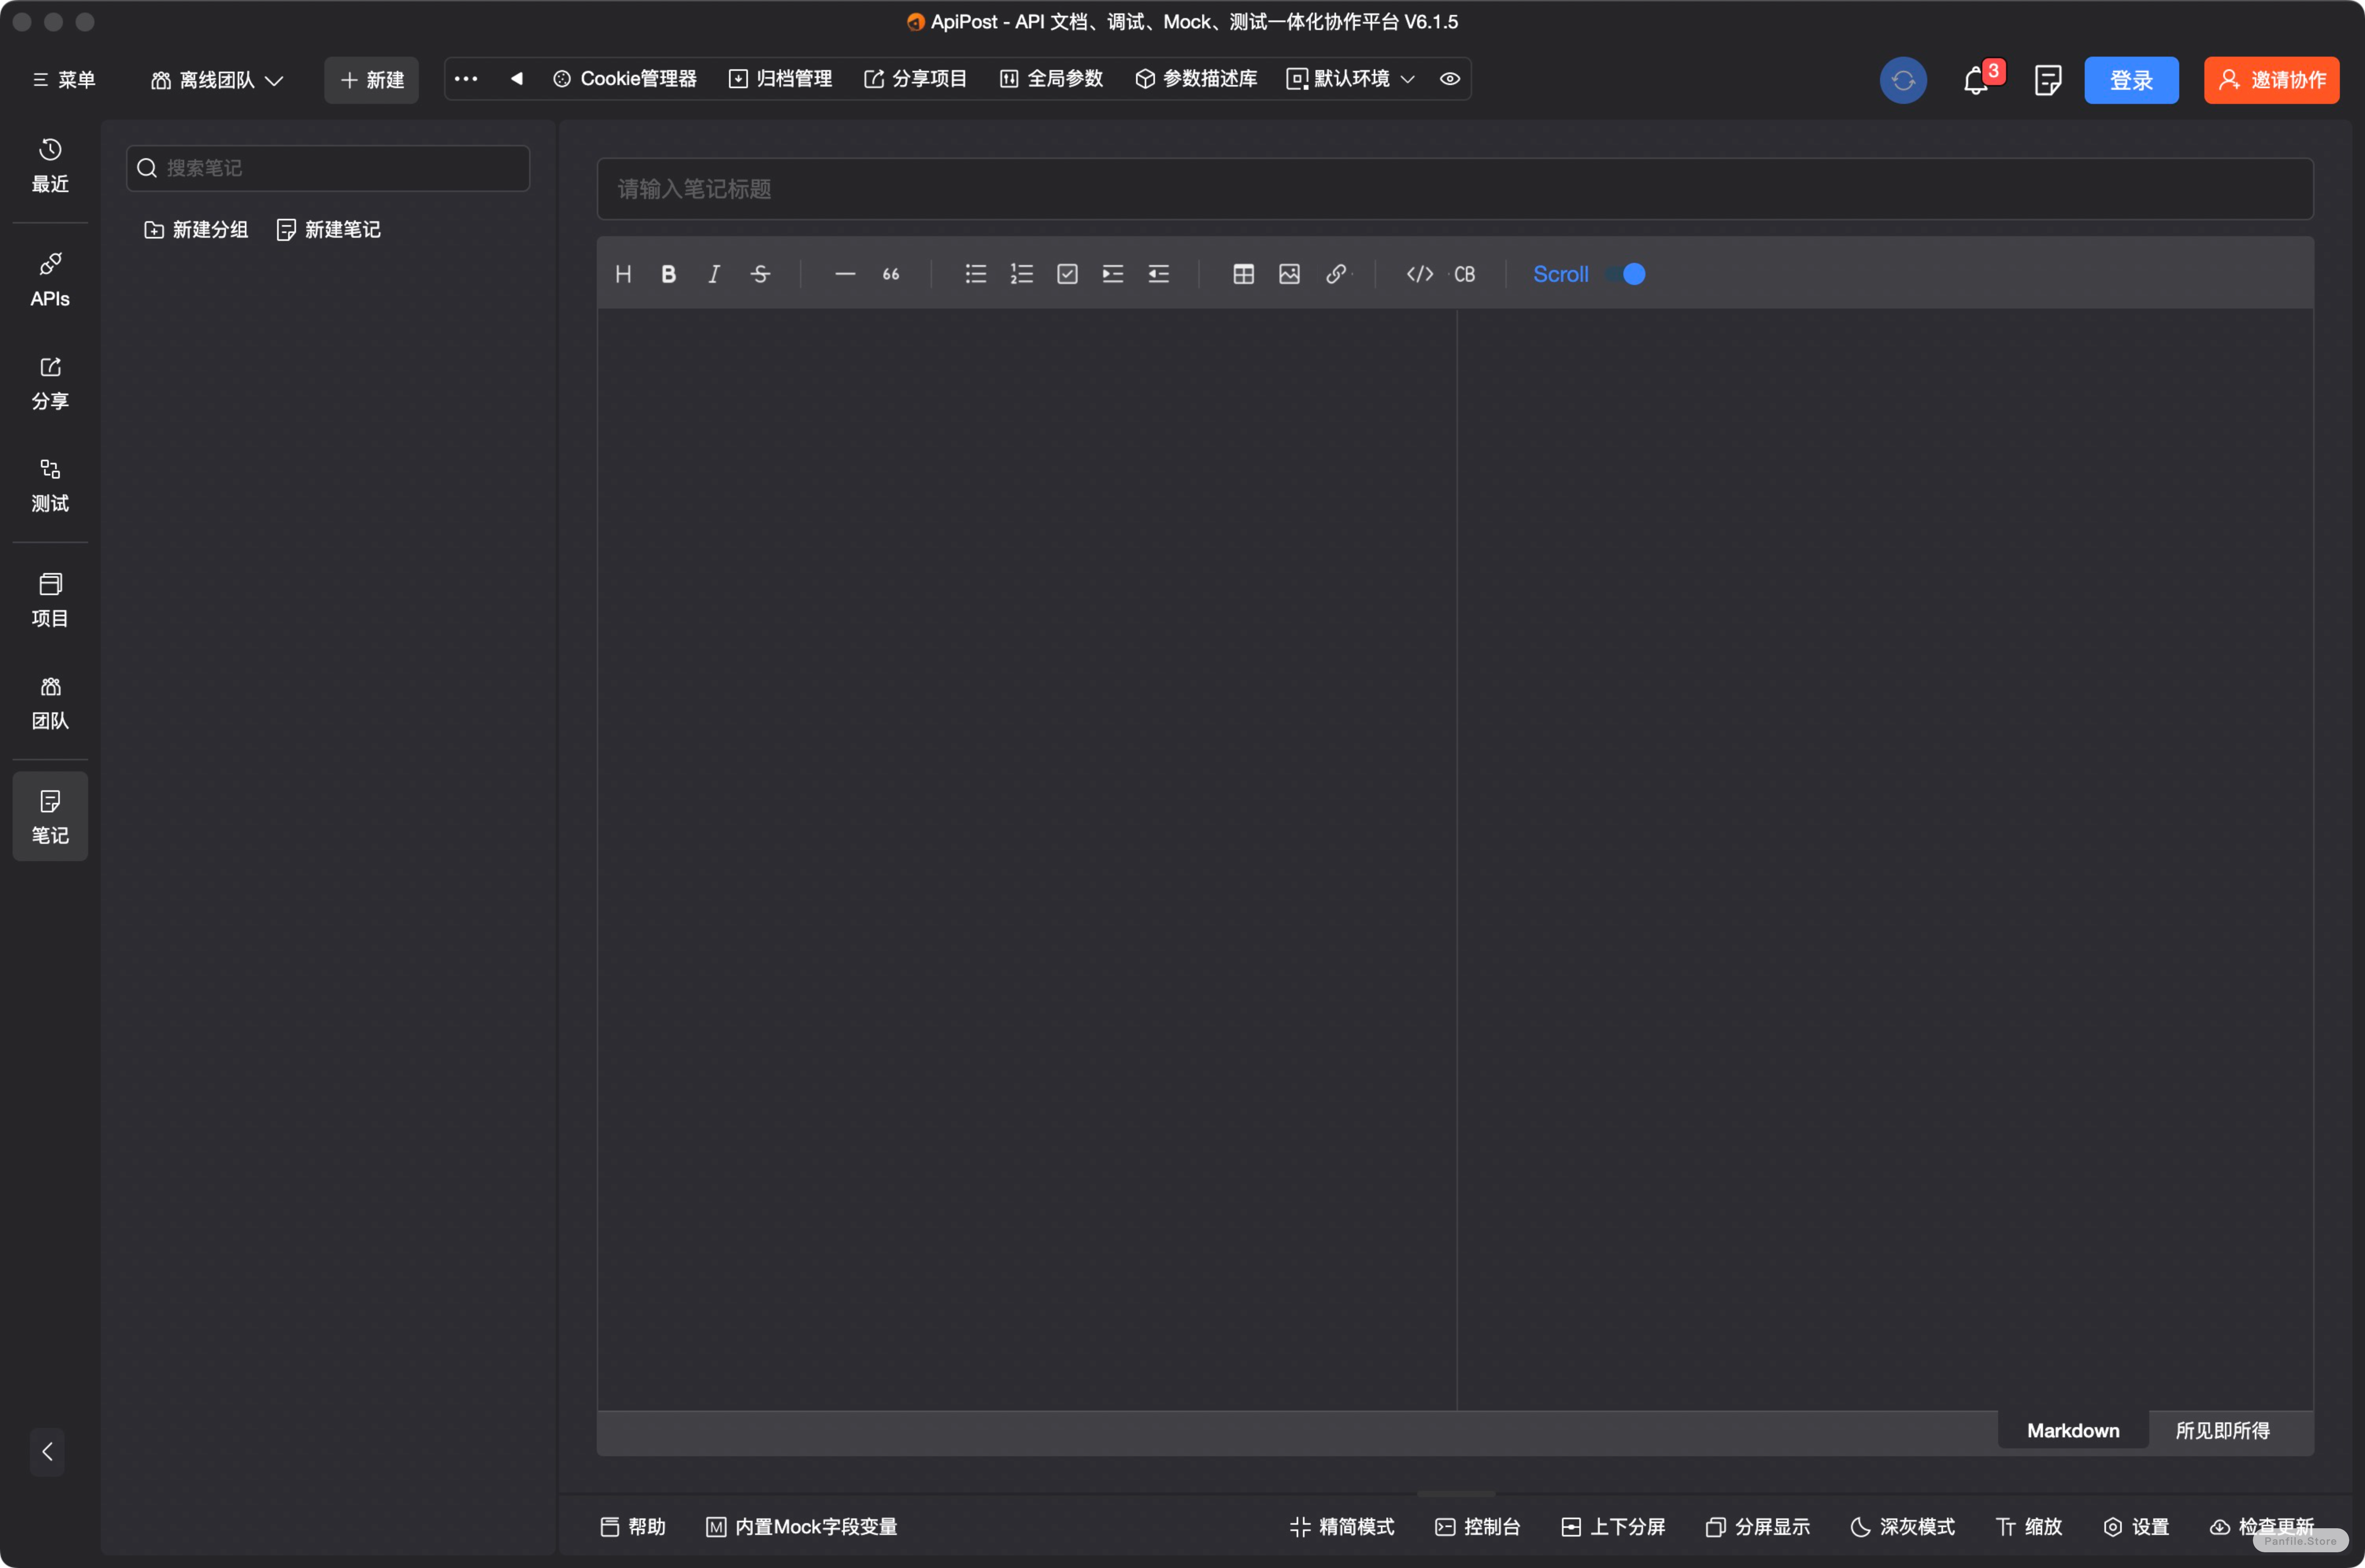
Task: Insert a horizontal rule line
Action: point(845,274)
